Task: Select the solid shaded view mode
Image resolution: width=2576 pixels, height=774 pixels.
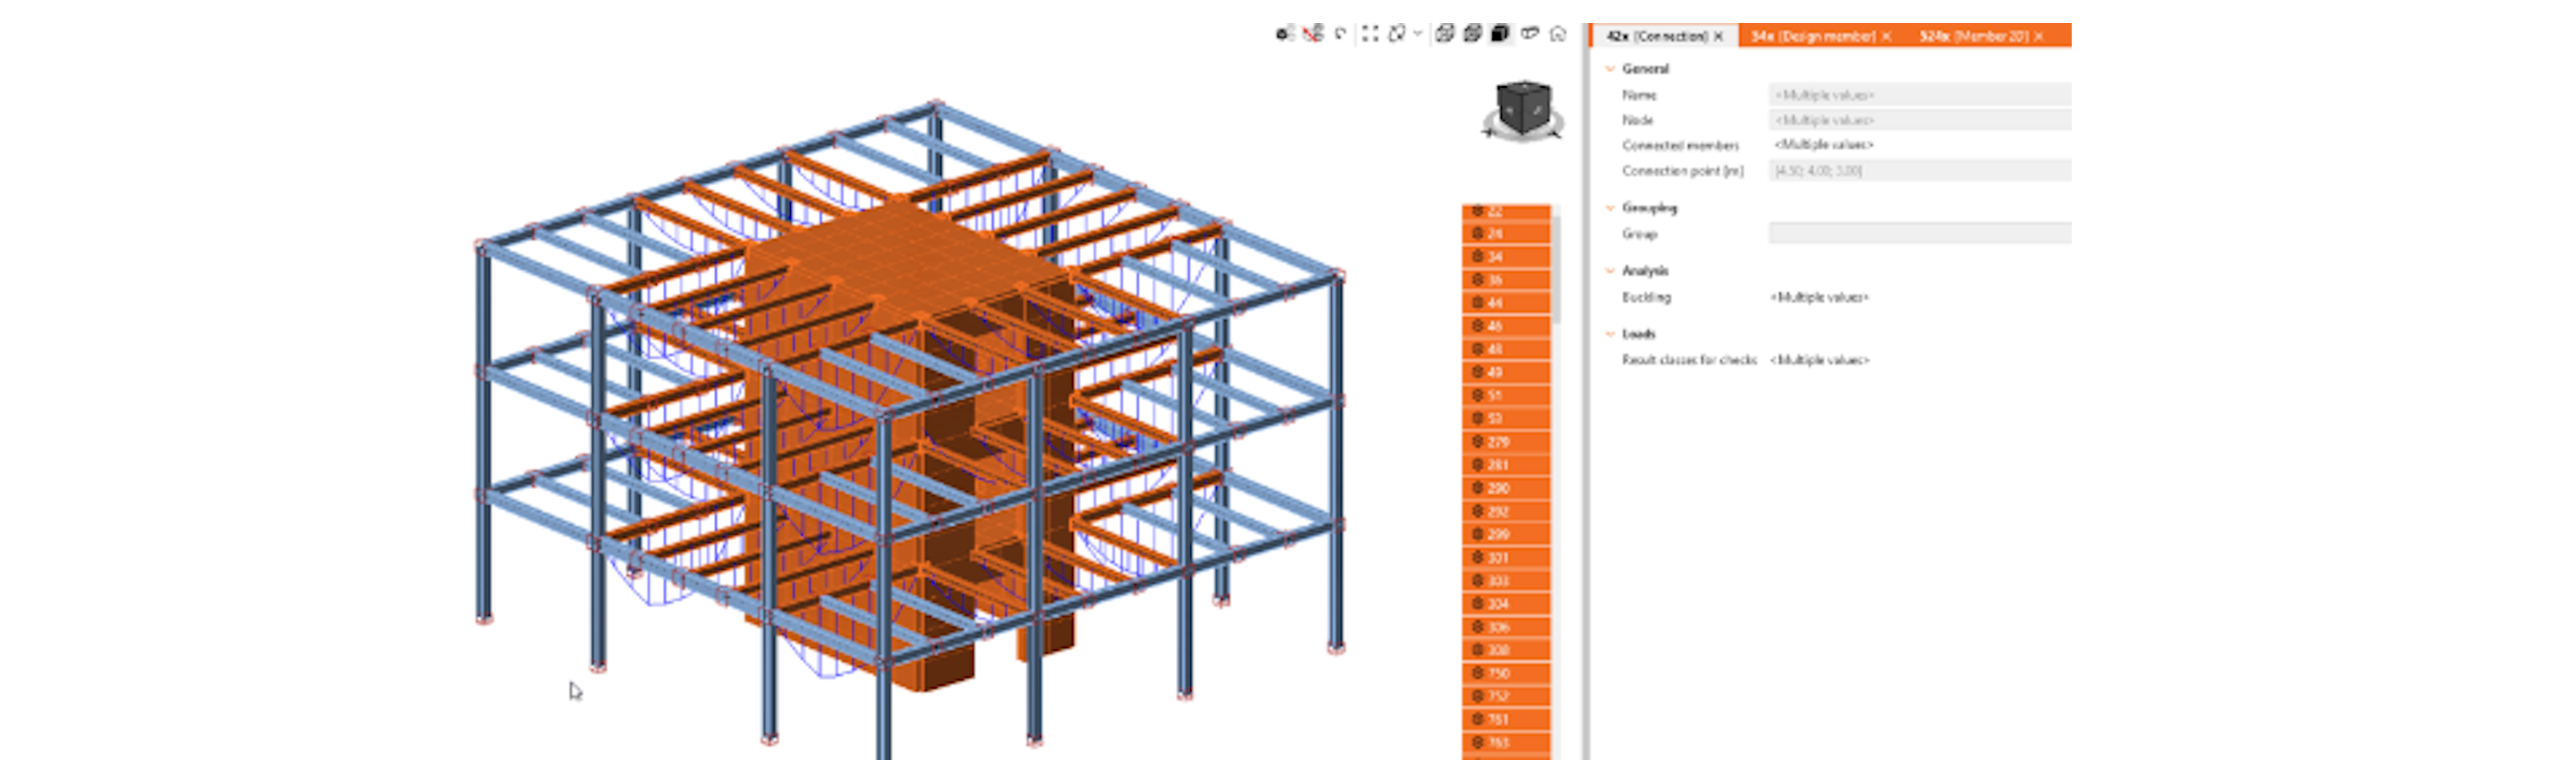Action: click(x=1500, y=34)
